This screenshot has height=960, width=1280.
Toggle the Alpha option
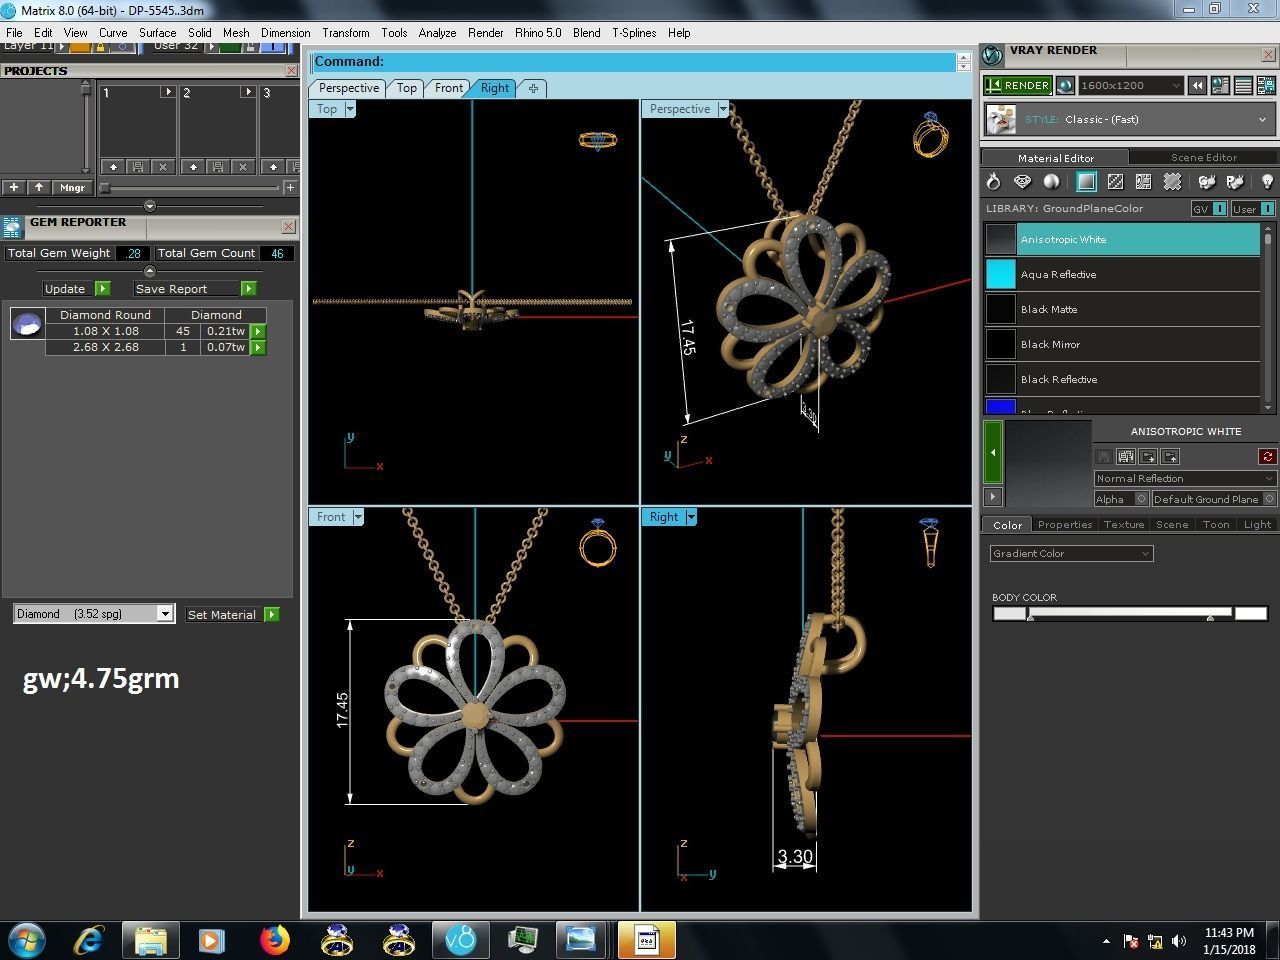pos(1121,499)
